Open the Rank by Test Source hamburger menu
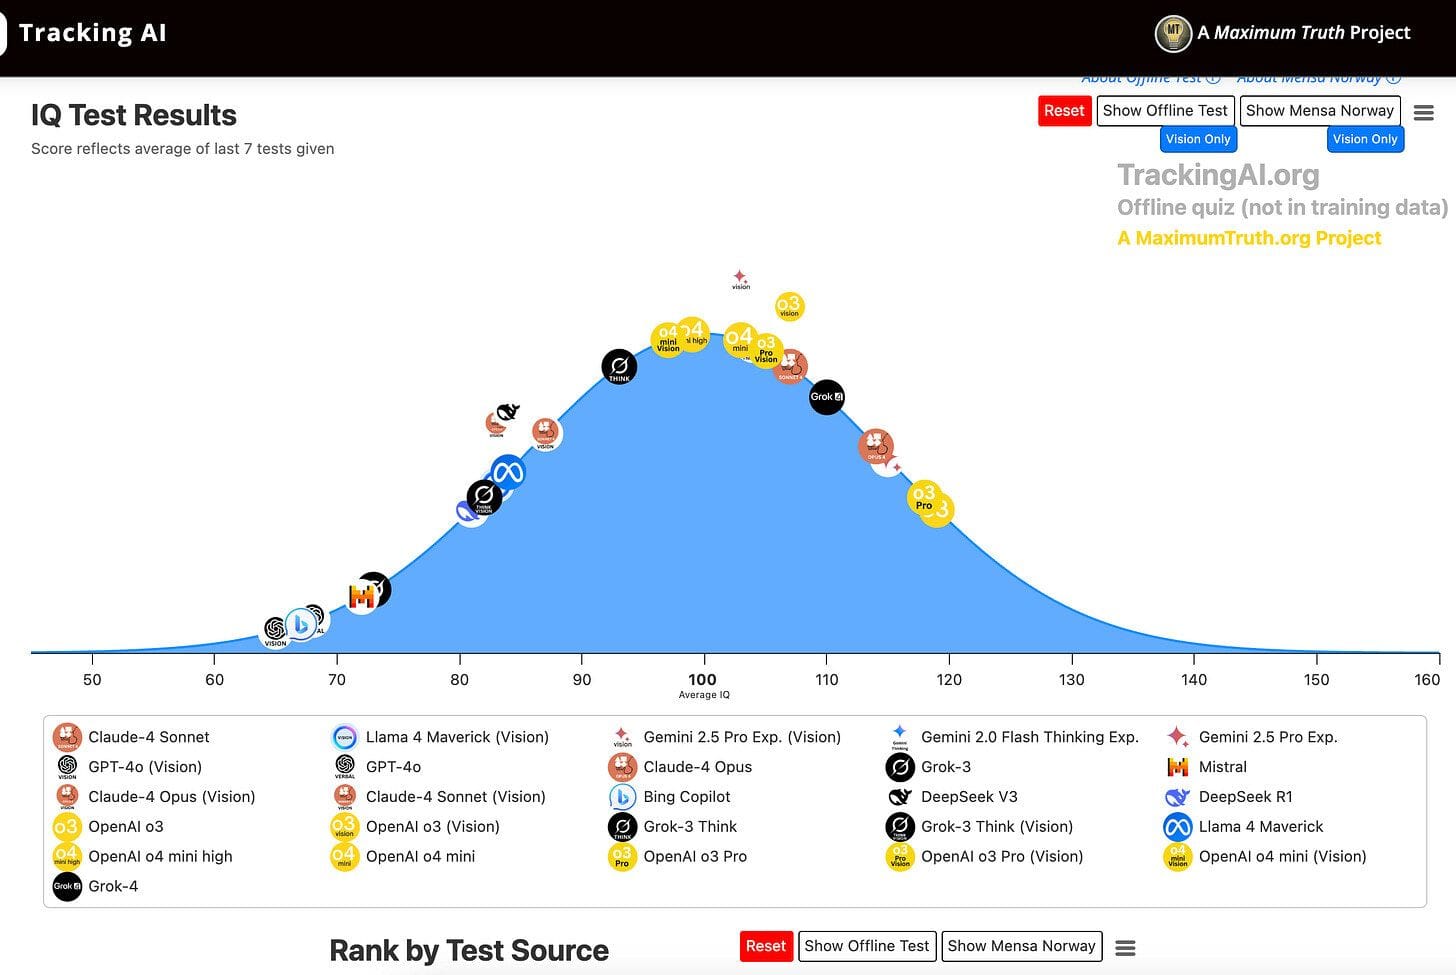This screenshot has width=1456, height=975. (x=1125, y=948)
